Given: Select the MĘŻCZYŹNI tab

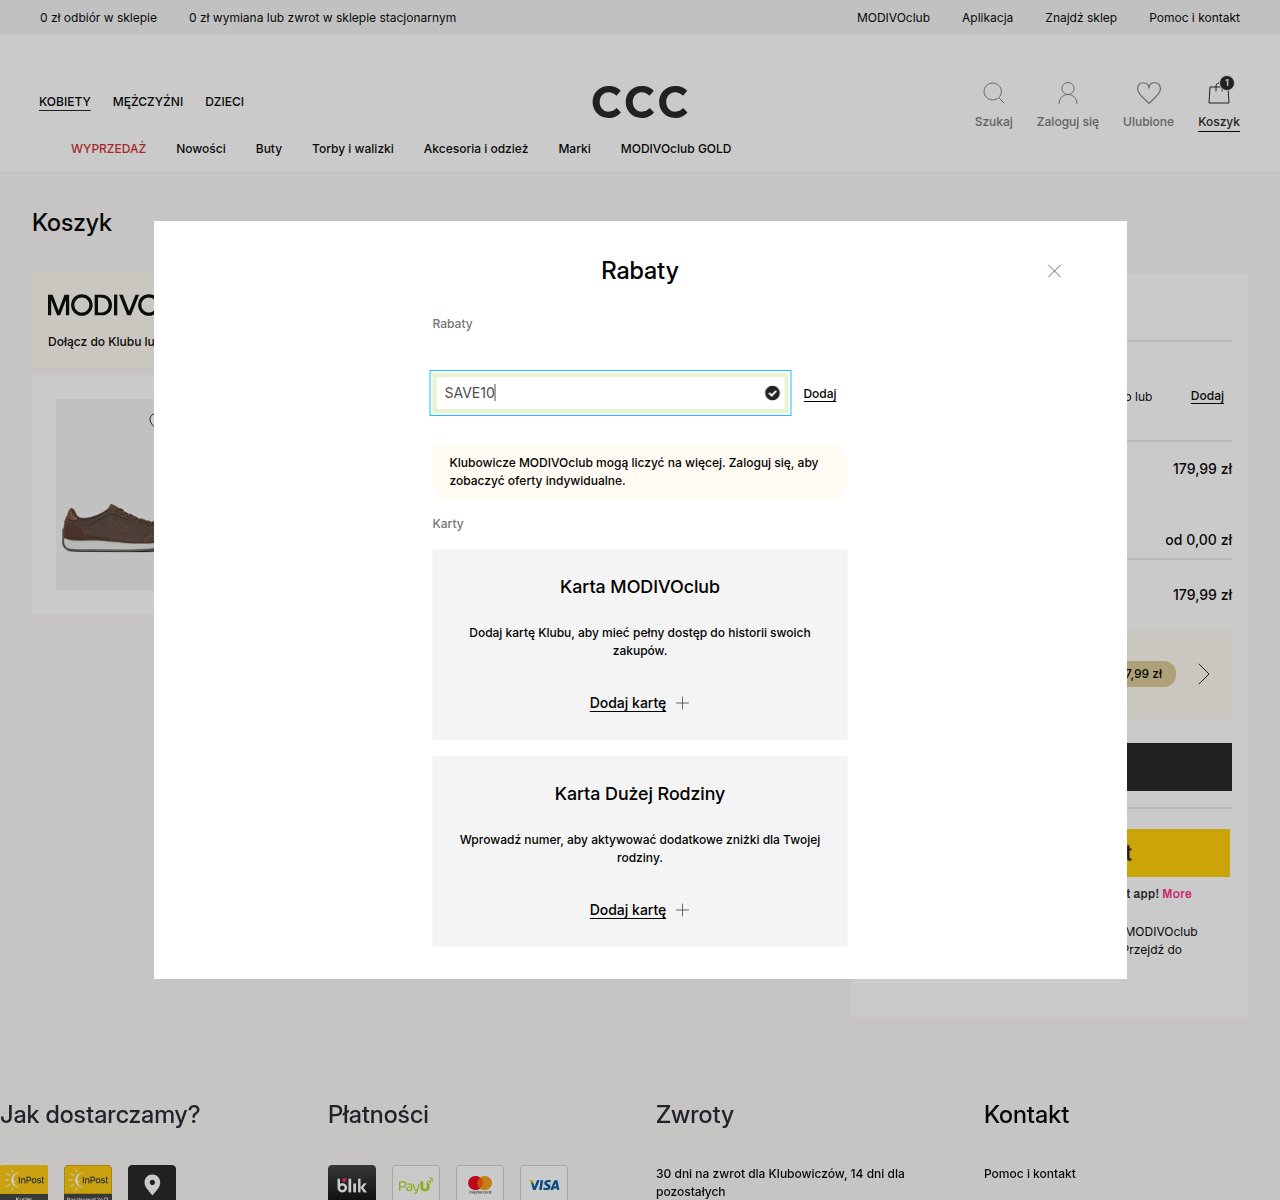Looking at the screenshot, I should 148,102.
